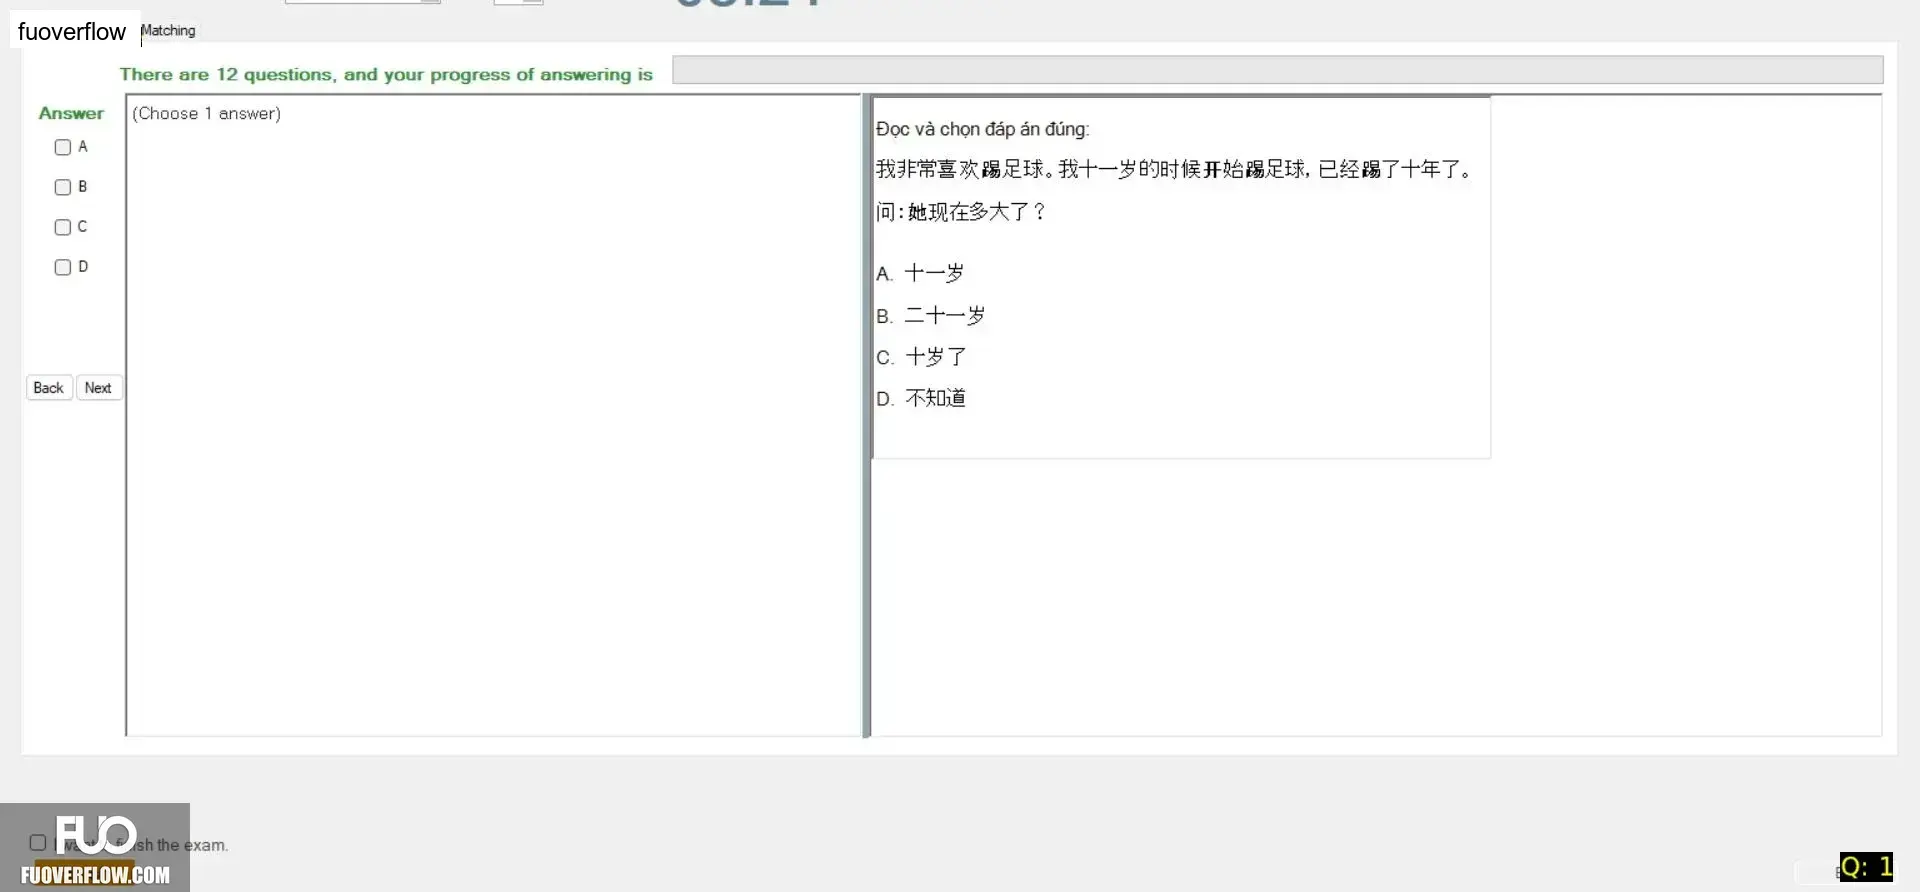The height and width of the screenshot is (892, 1920).
Task: Click the answering progress bar
Action: [x=1277, y=70]
